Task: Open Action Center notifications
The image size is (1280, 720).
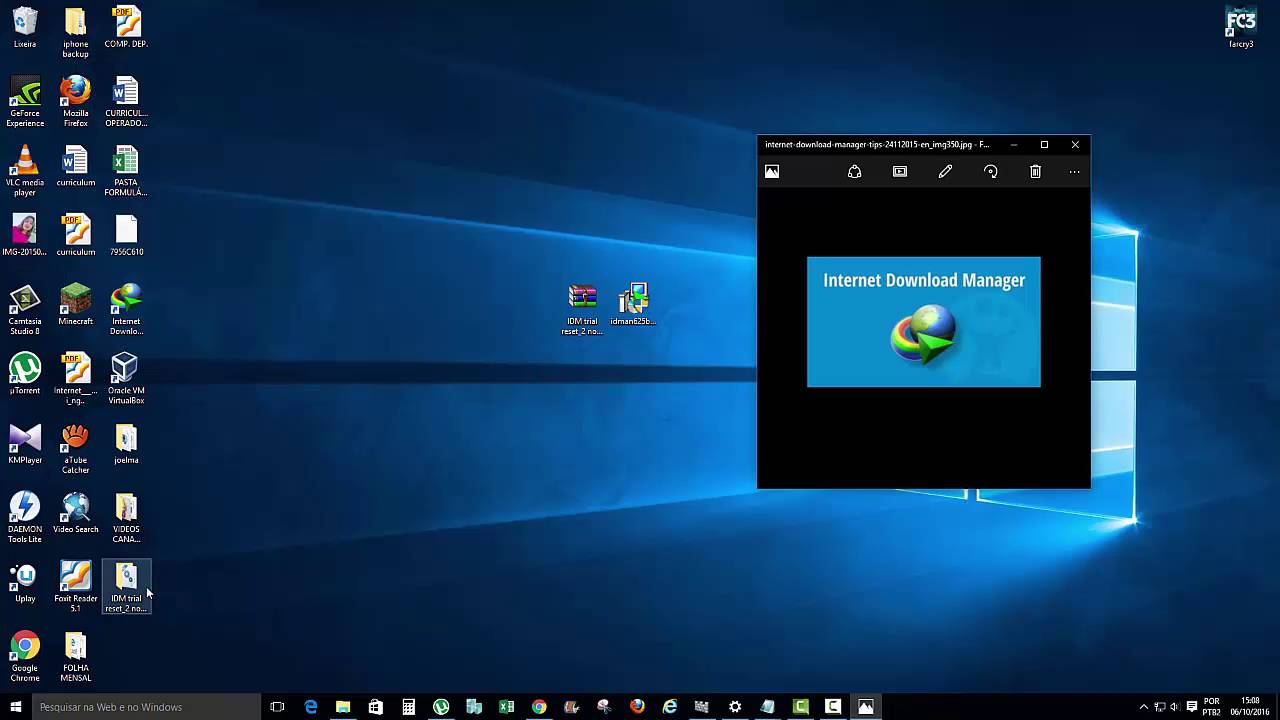Action: (x=1192, y=707)
